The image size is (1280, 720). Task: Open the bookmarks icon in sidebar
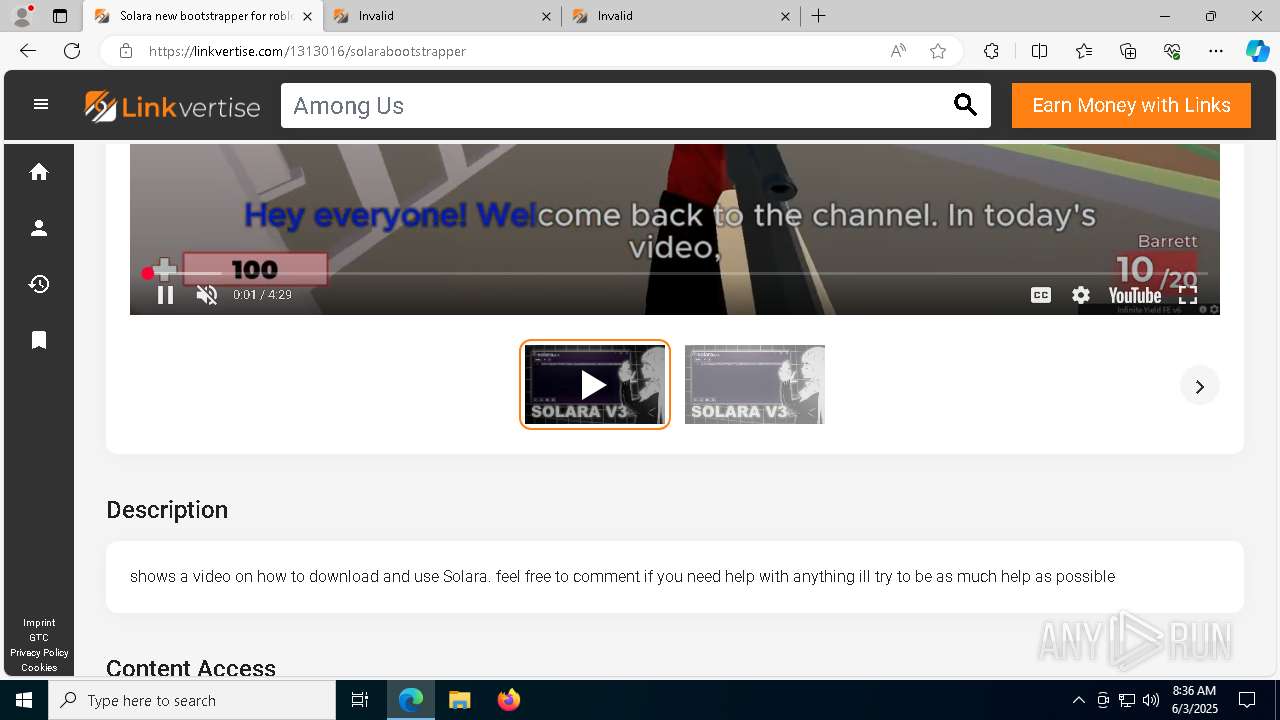point(39,340)
